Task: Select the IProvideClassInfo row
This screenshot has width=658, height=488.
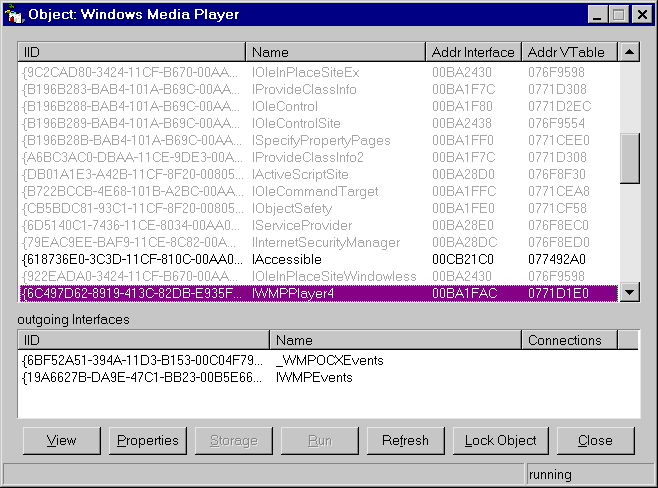Action: [x=319, y=89]
